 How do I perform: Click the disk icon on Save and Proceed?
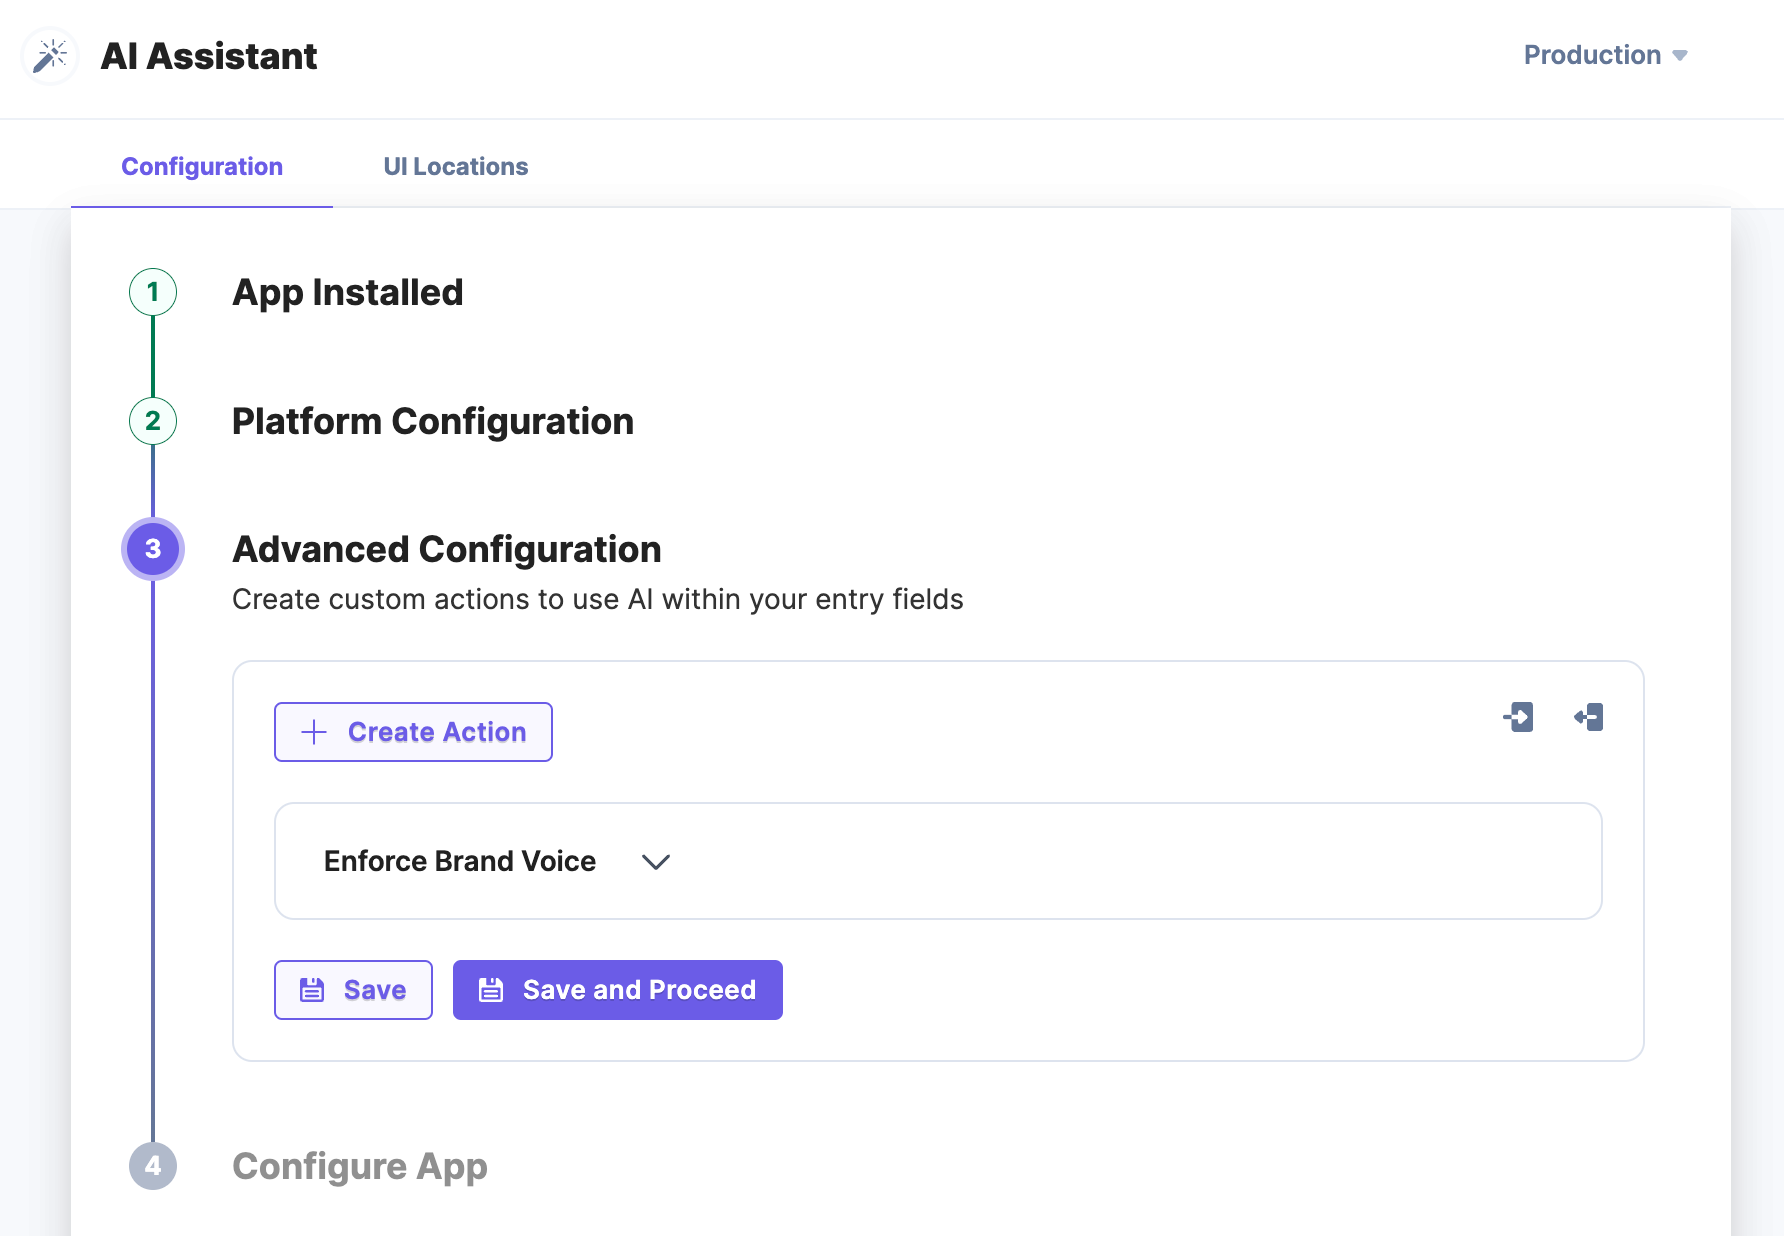click(x=491, y=990)
